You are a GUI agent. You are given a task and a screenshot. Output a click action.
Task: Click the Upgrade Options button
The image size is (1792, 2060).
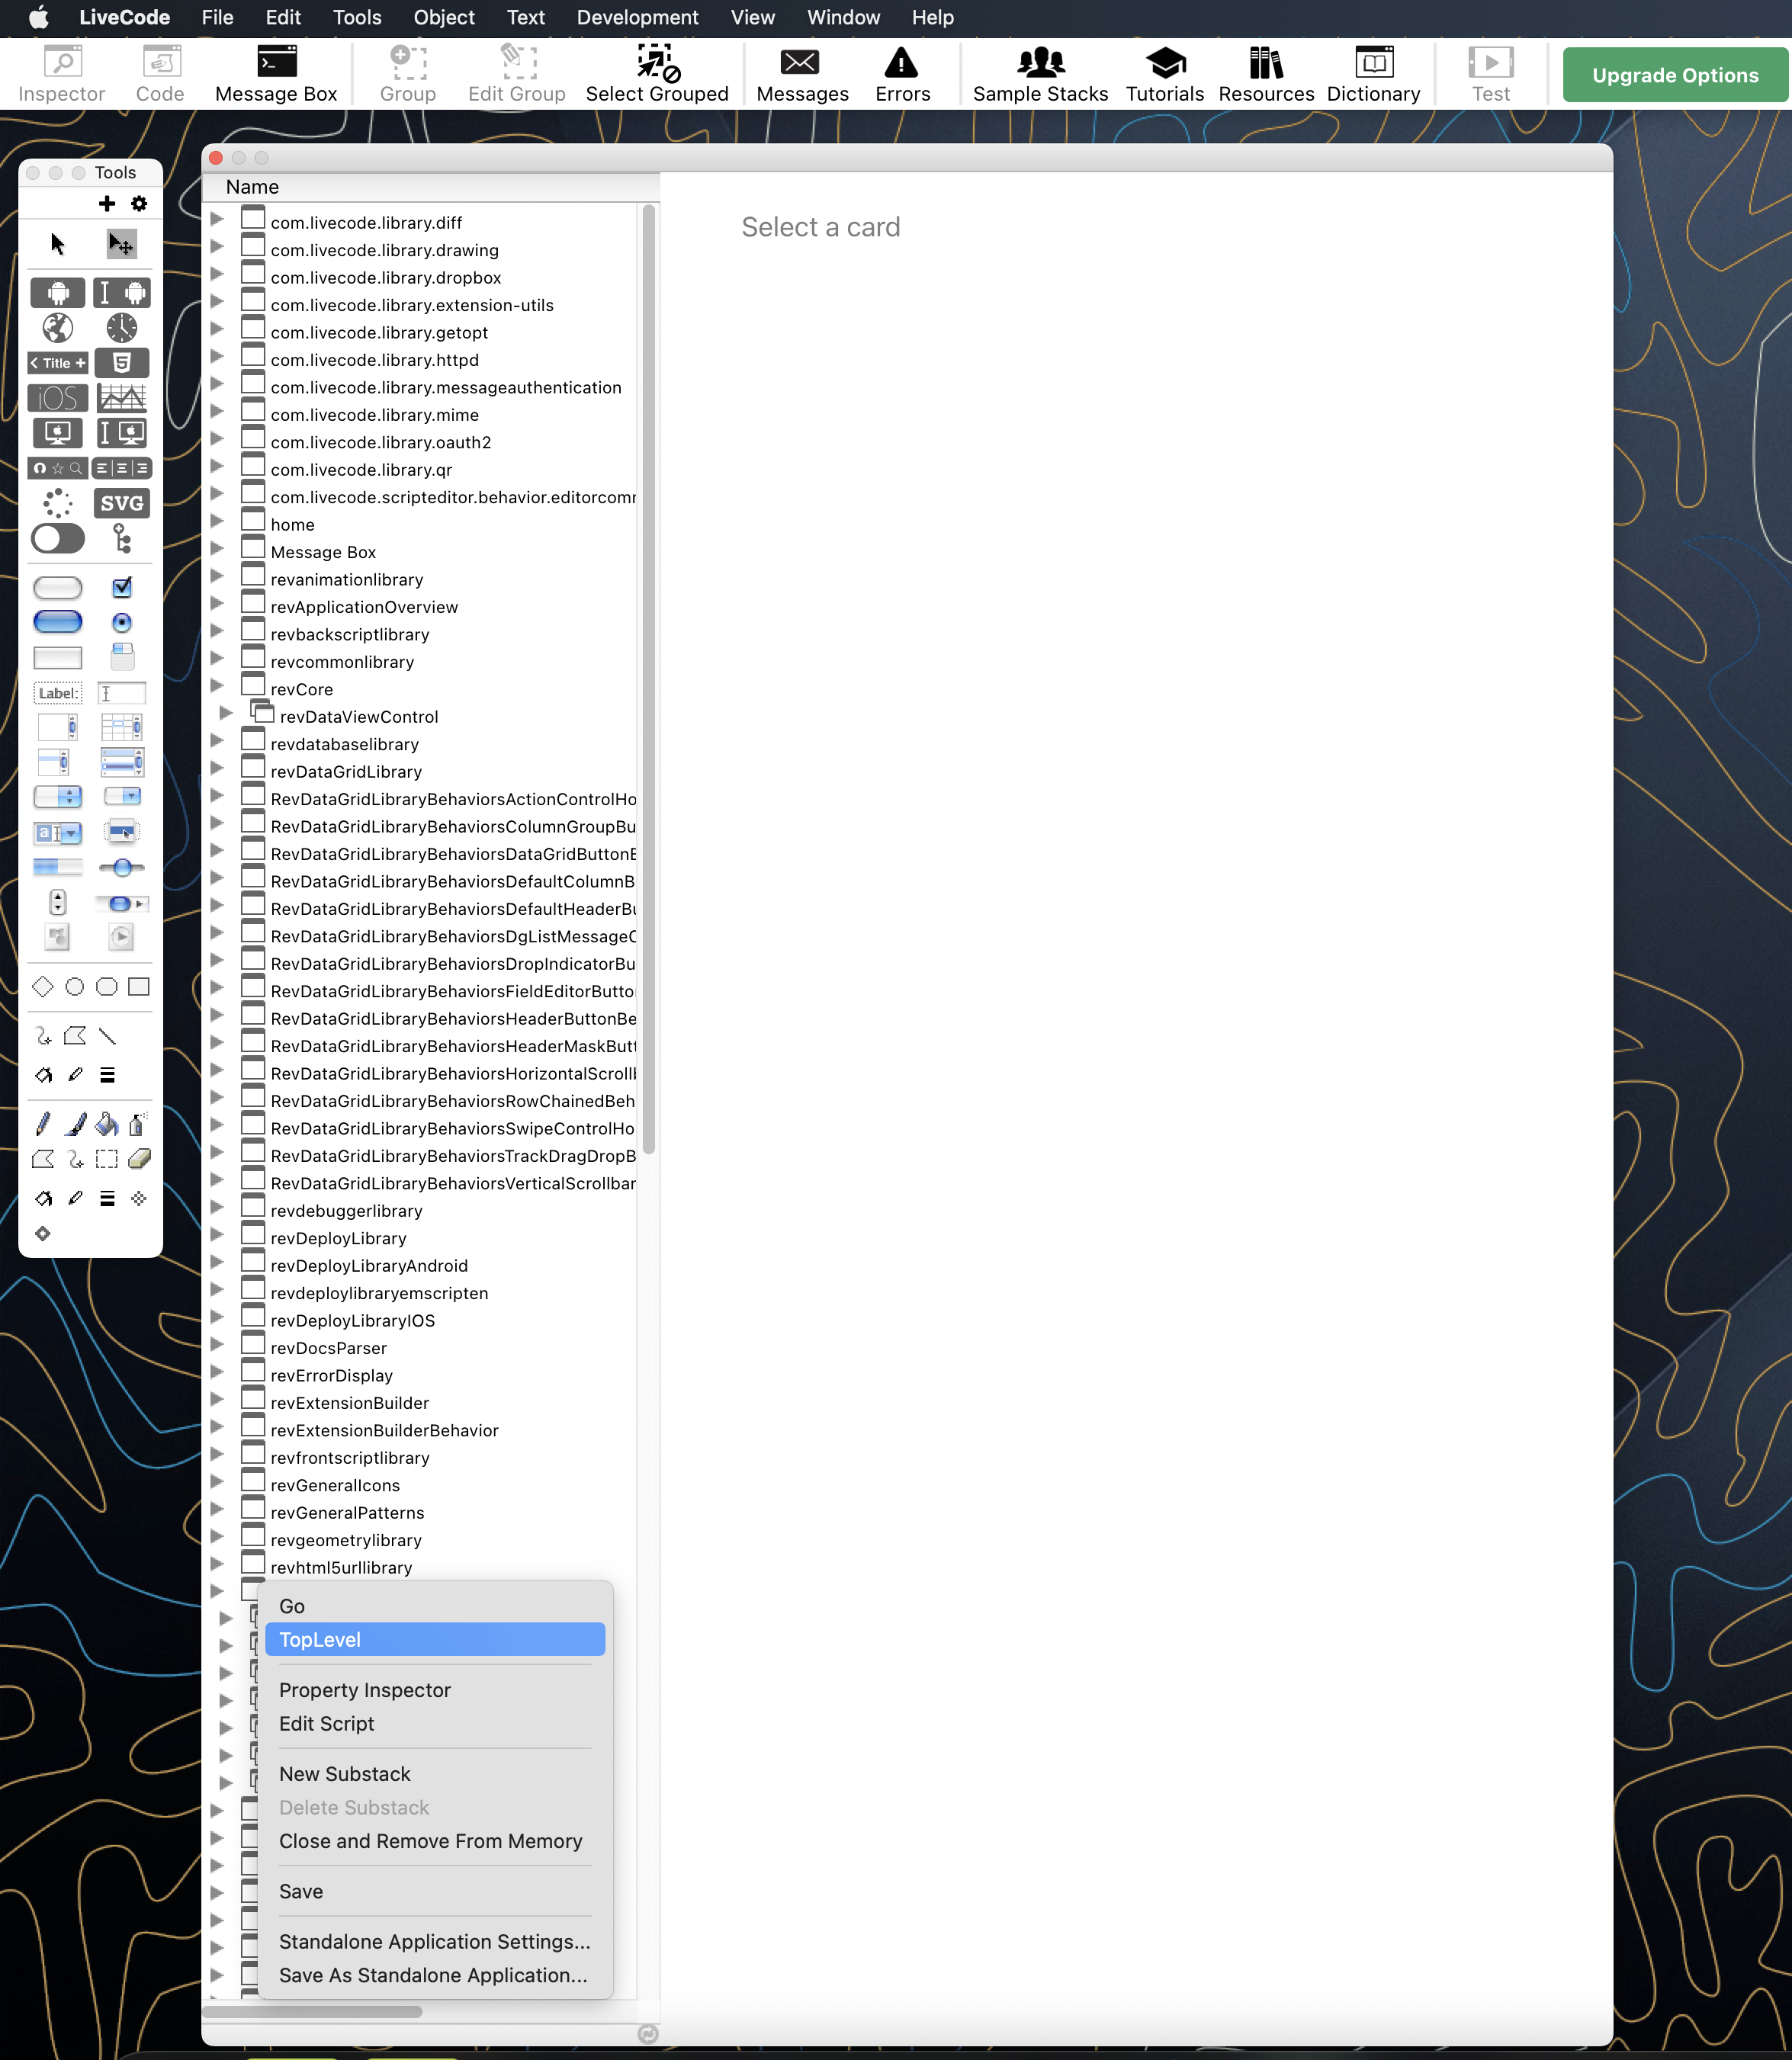1675,75
